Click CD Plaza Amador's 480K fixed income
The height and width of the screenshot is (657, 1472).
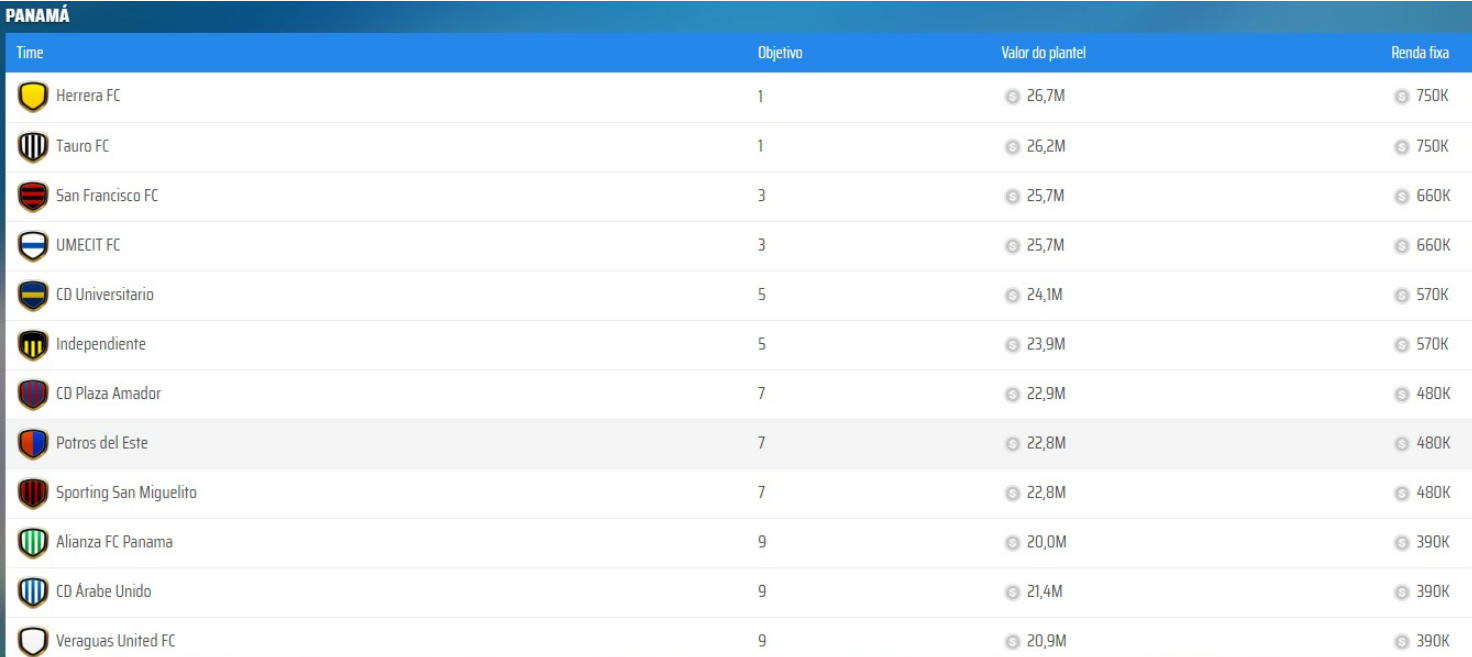click(1433, 393)
